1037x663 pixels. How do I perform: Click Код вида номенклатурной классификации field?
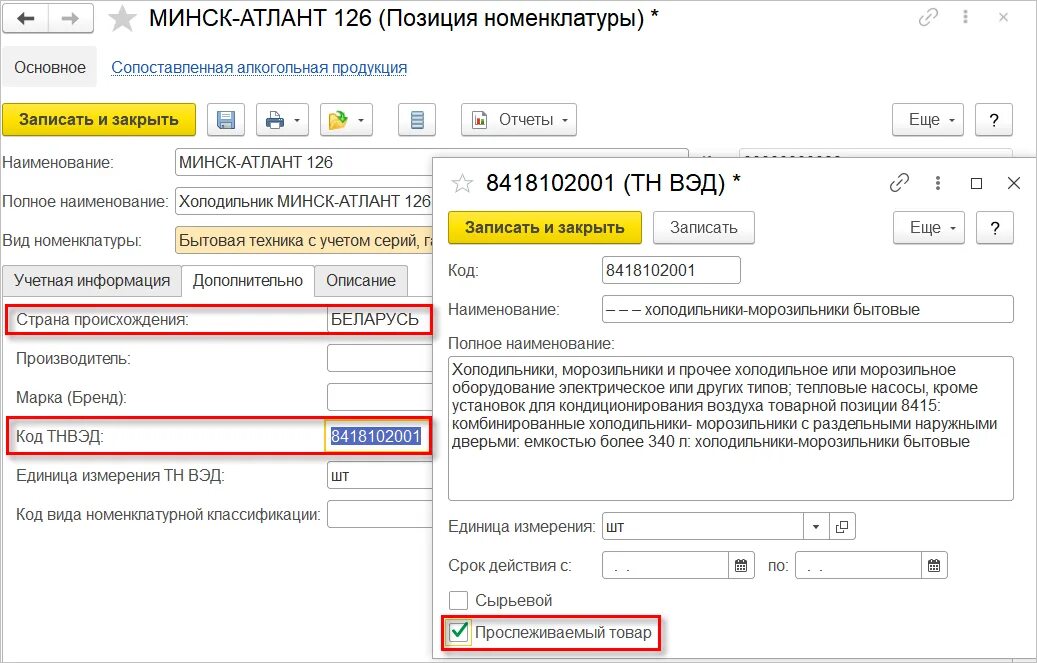point(380,514)
